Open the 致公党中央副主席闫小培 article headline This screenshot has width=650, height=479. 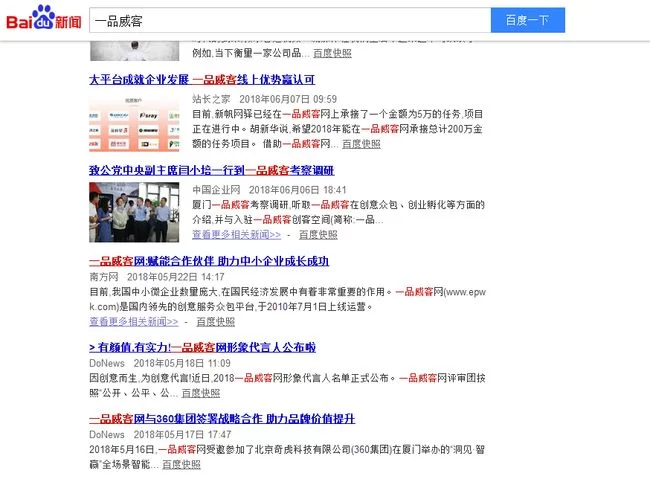point(211,170)
